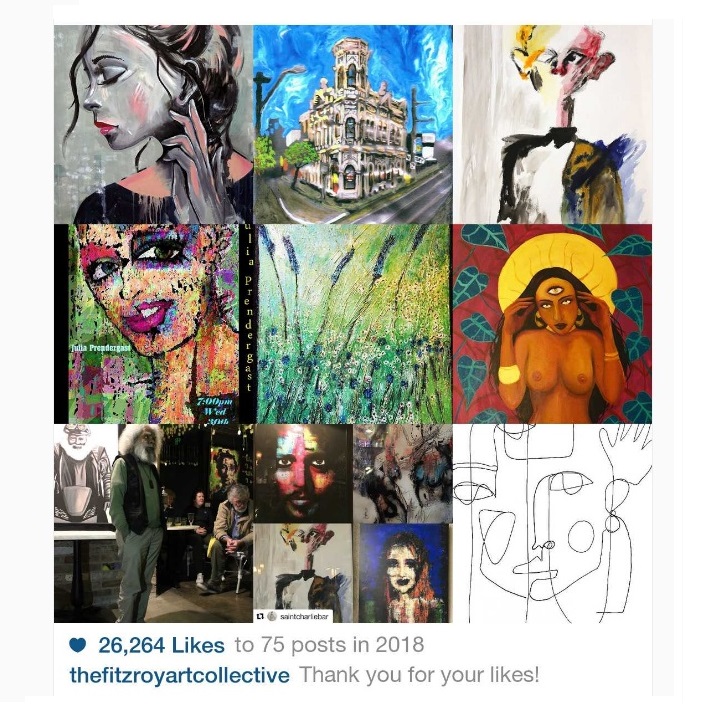Click the saintcharliebar repost label

(x=304, y=617)
